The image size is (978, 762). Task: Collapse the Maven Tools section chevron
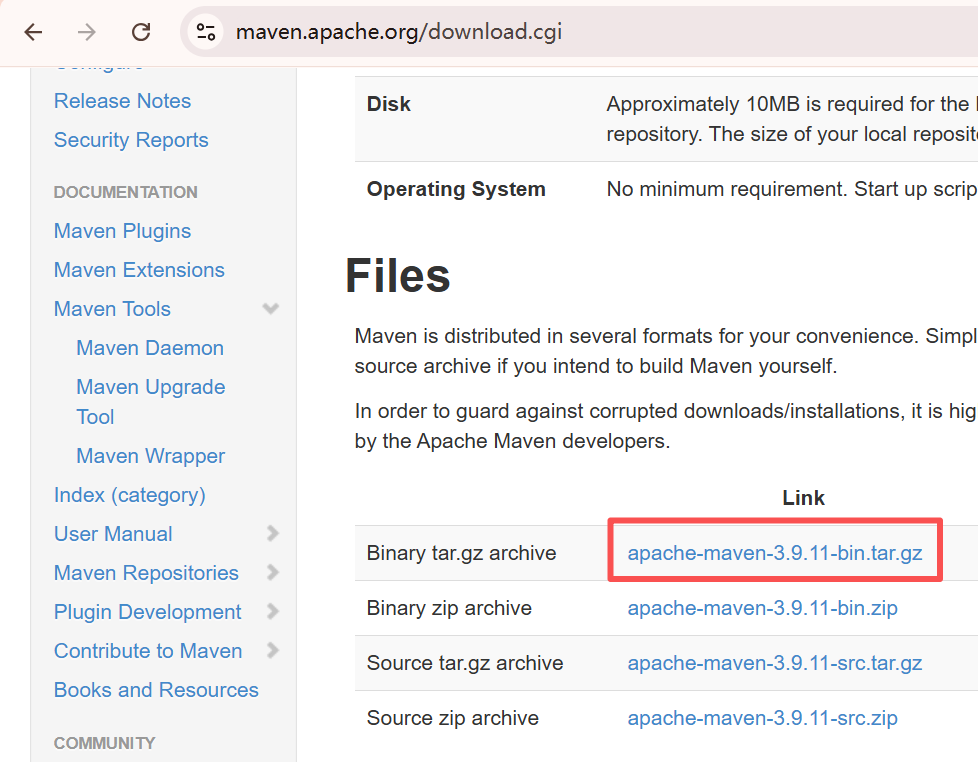pos(270,309)
